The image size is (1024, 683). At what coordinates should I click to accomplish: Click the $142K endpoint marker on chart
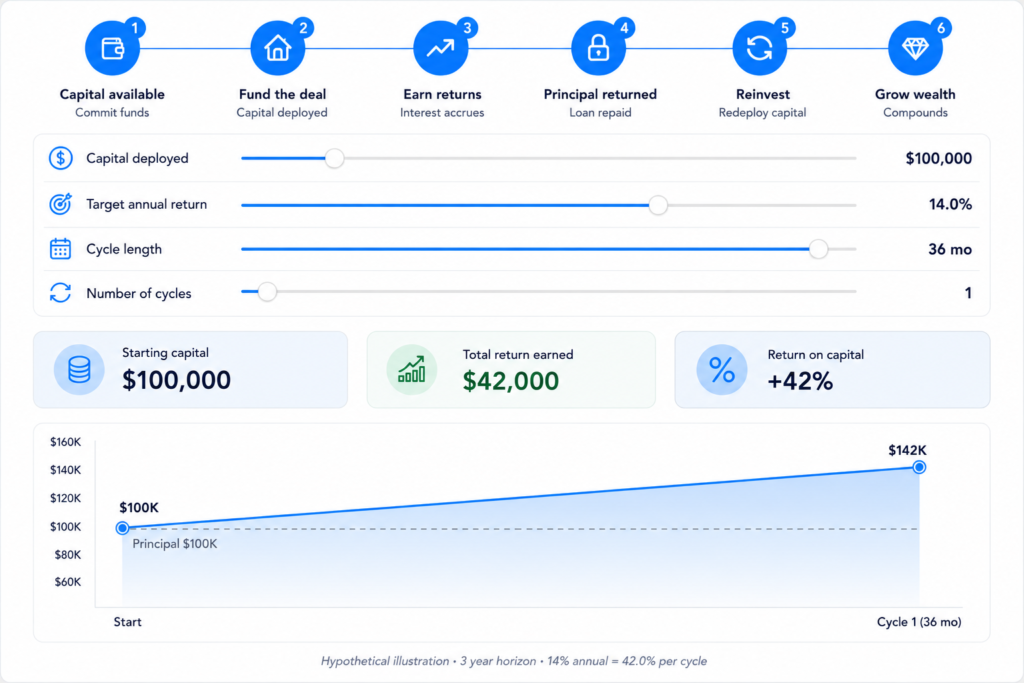[919, 467]
